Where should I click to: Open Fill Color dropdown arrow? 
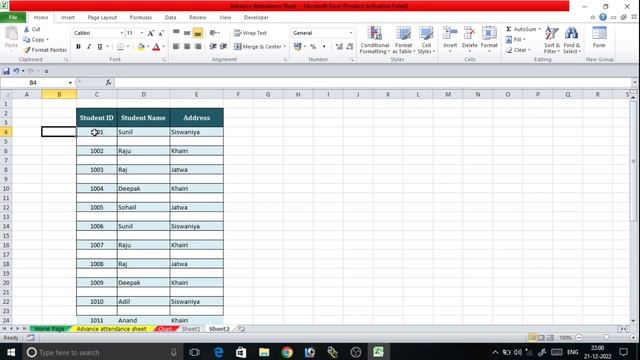[x=148, y=47]
